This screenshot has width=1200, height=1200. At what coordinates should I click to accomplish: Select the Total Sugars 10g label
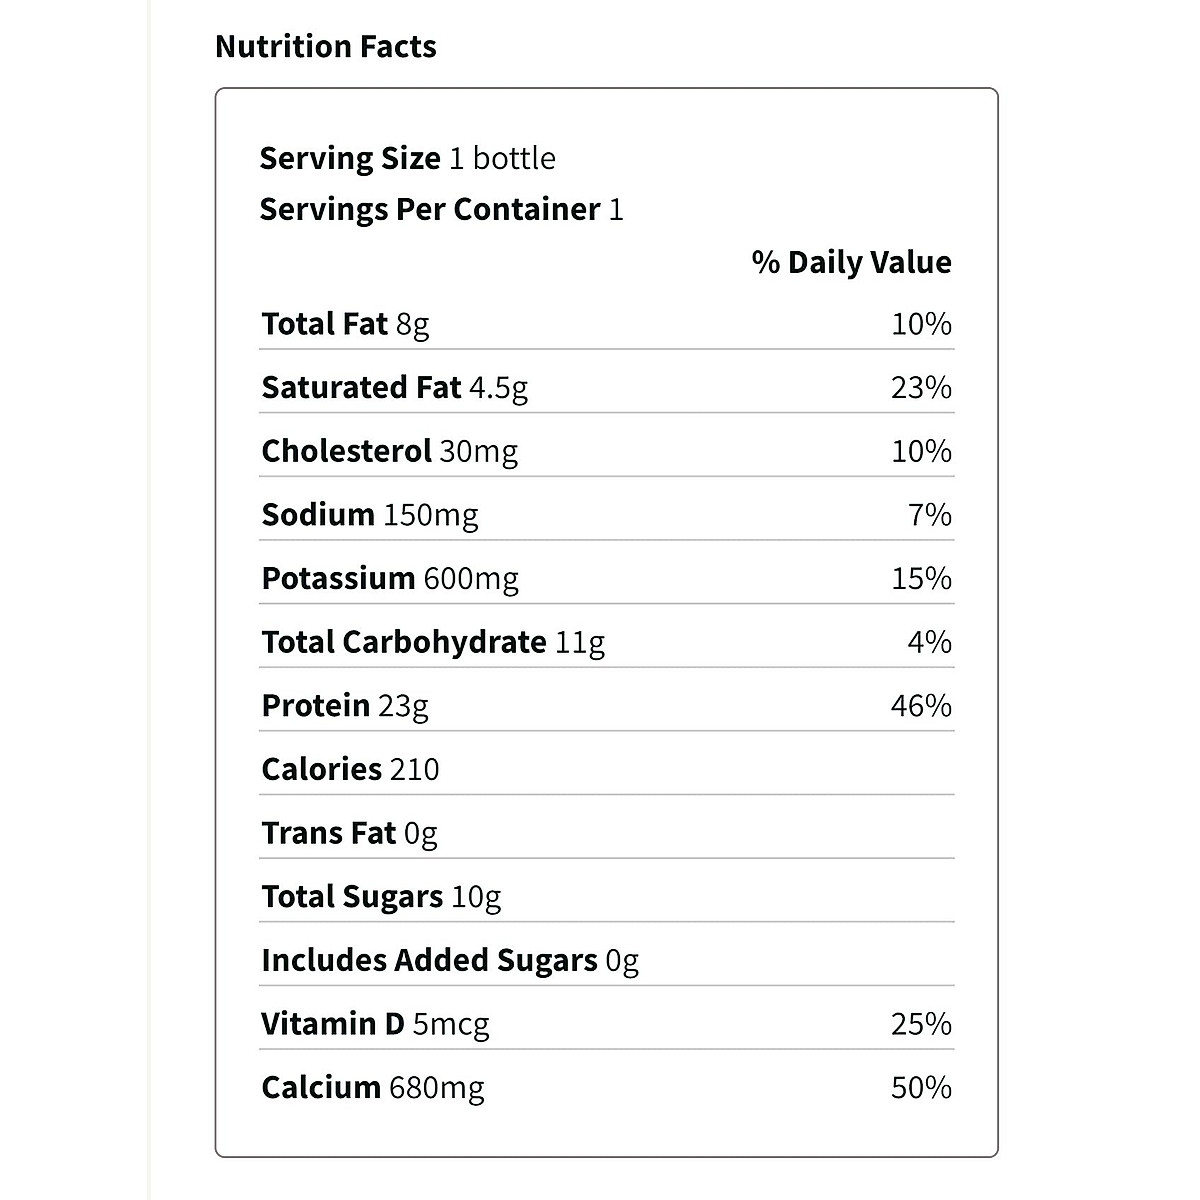[381, 897]
